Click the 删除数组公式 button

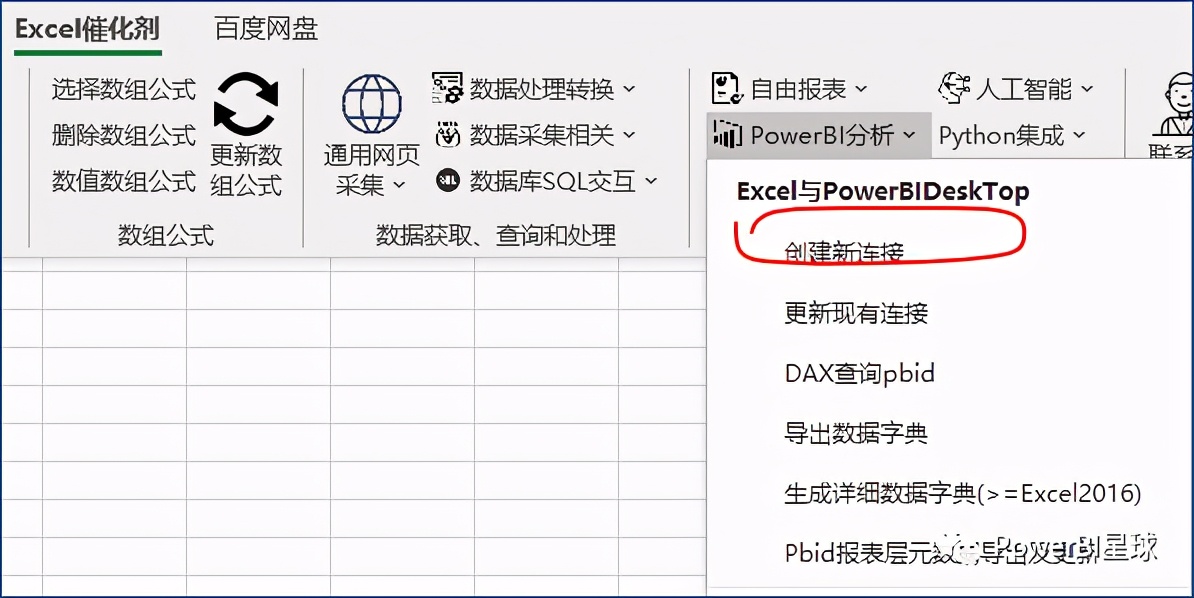tap(122, 133)
